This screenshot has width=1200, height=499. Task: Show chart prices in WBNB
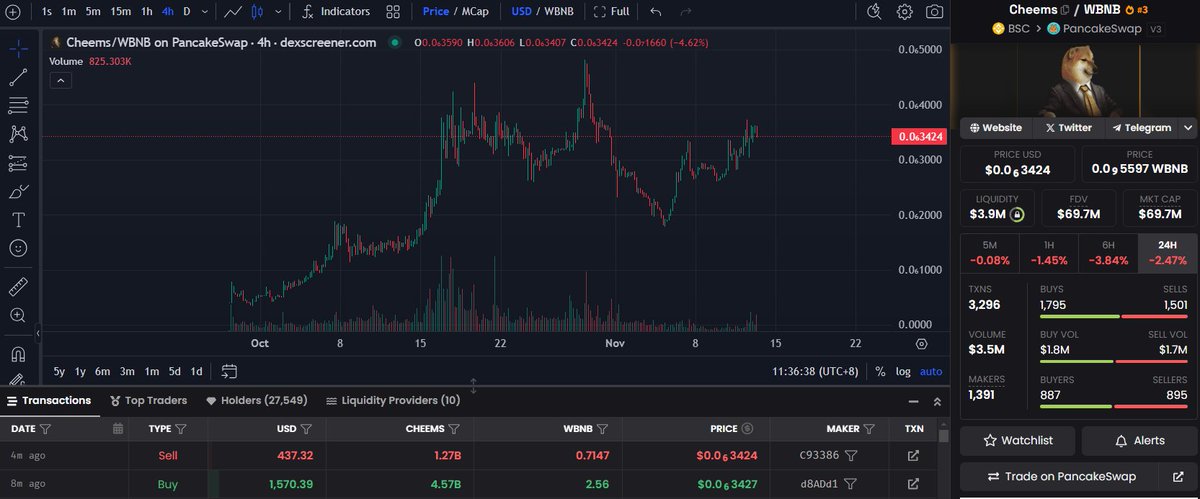559,12
